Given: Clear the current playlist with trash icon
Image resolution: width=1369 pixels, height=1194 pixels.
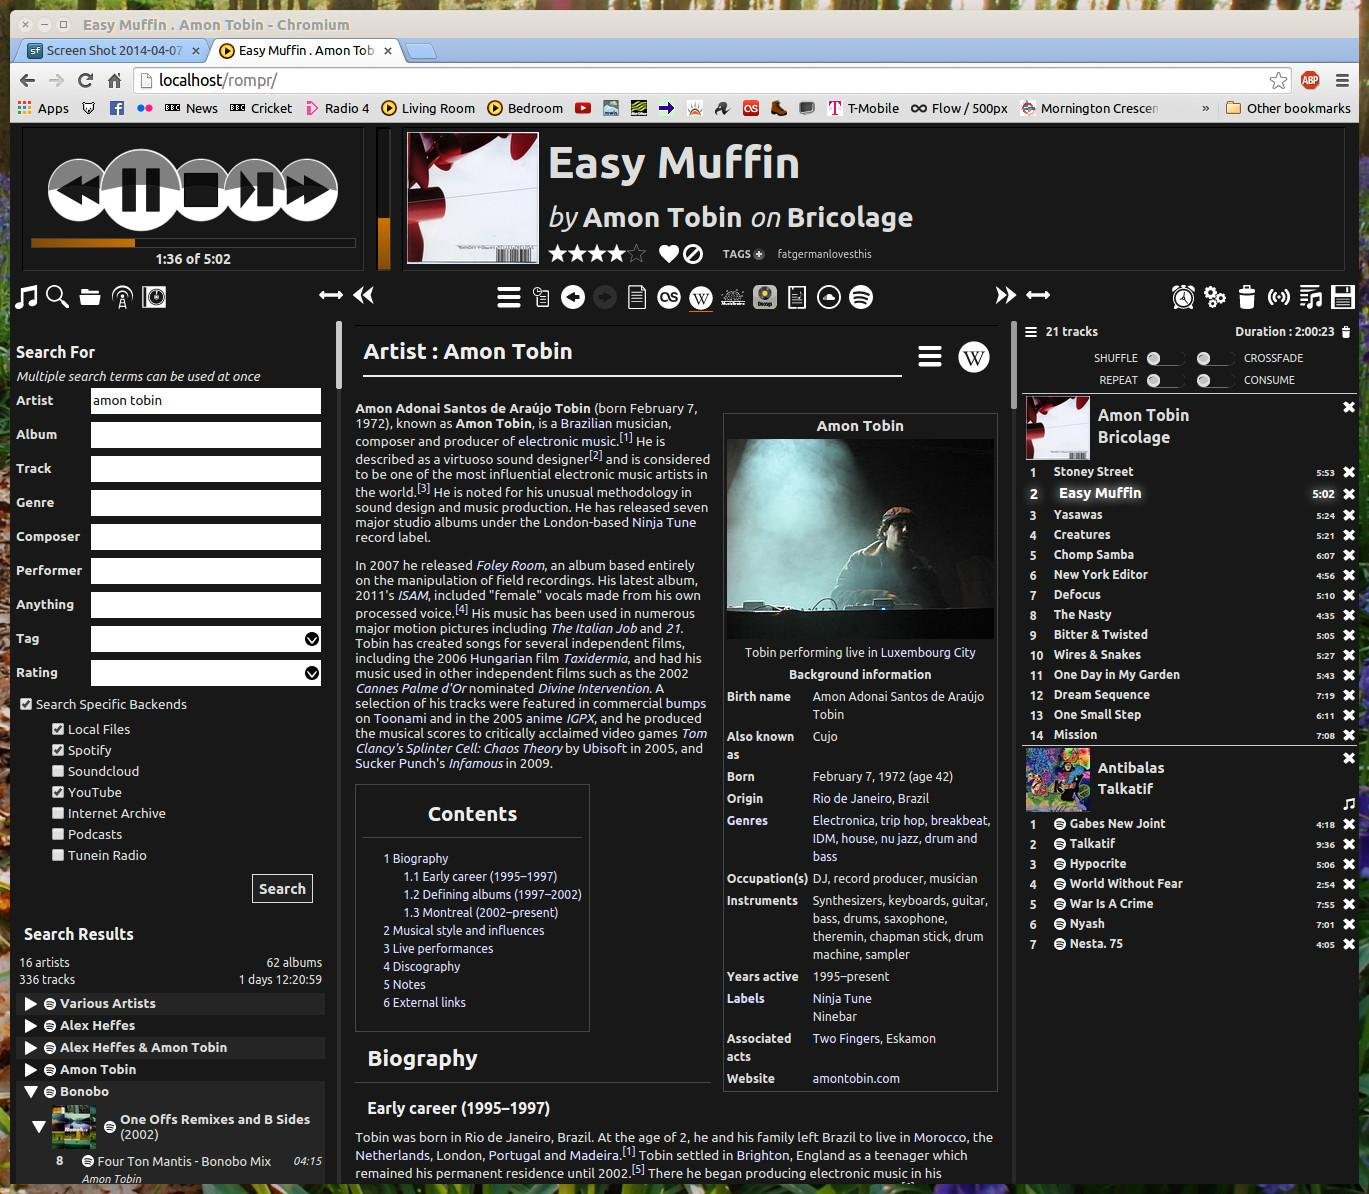Looking at the screenshot, I should pos(1246,297).
